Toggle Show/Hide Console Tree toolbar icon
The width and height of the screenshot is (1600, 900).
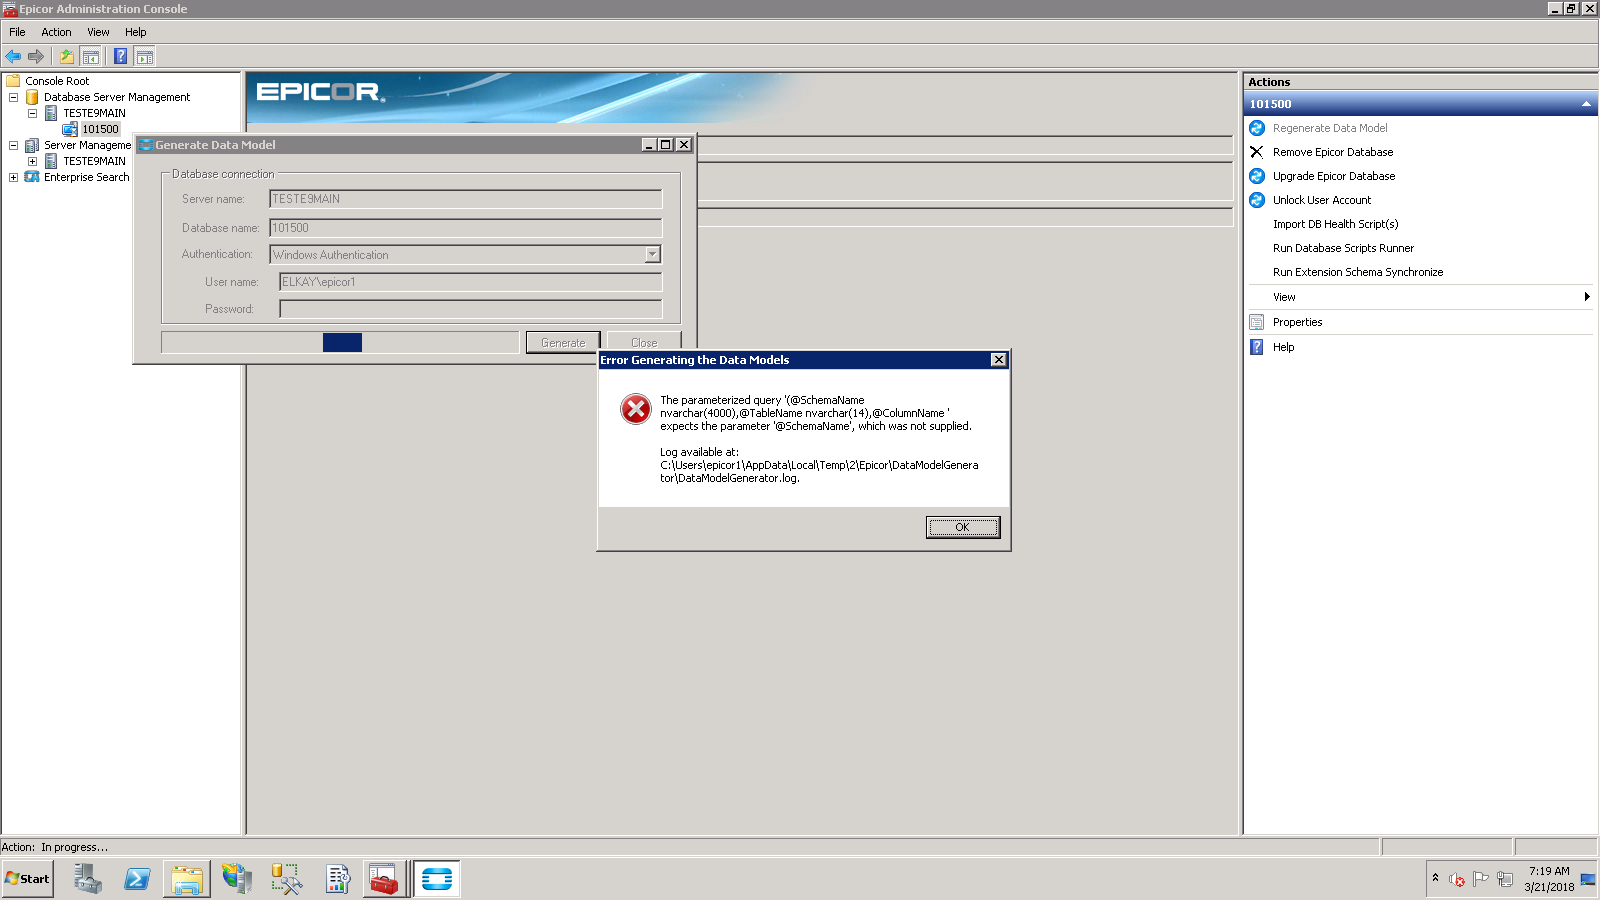[x=90, y=56]
